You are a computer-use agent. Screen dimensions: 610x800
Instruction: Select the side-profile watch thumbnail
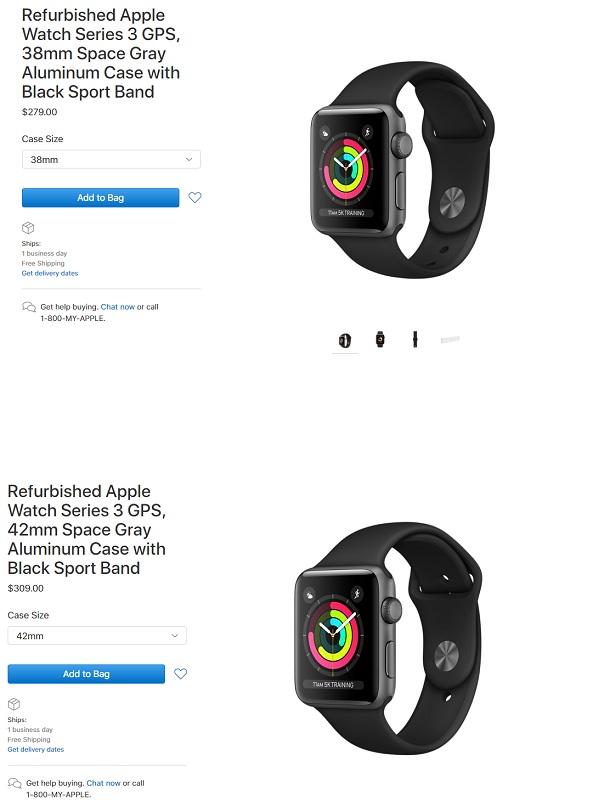coord(415,339)
